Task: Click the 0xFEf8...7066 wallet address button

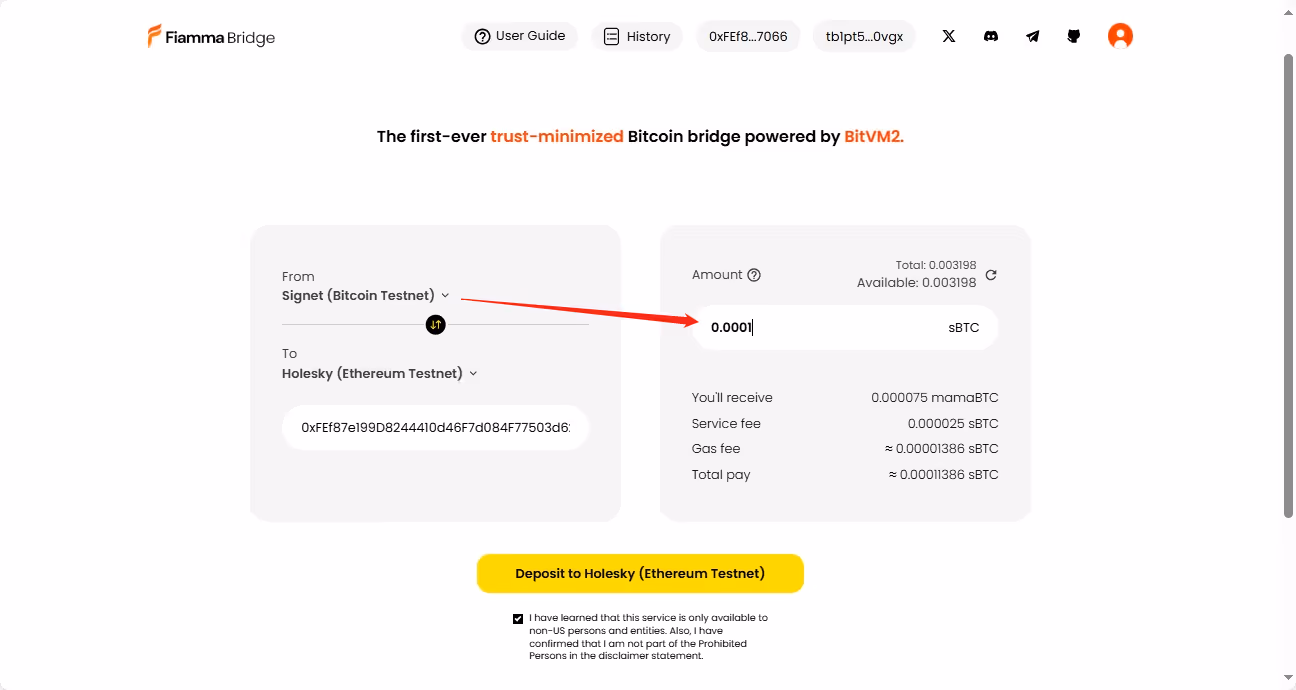Action: (748, 36)
